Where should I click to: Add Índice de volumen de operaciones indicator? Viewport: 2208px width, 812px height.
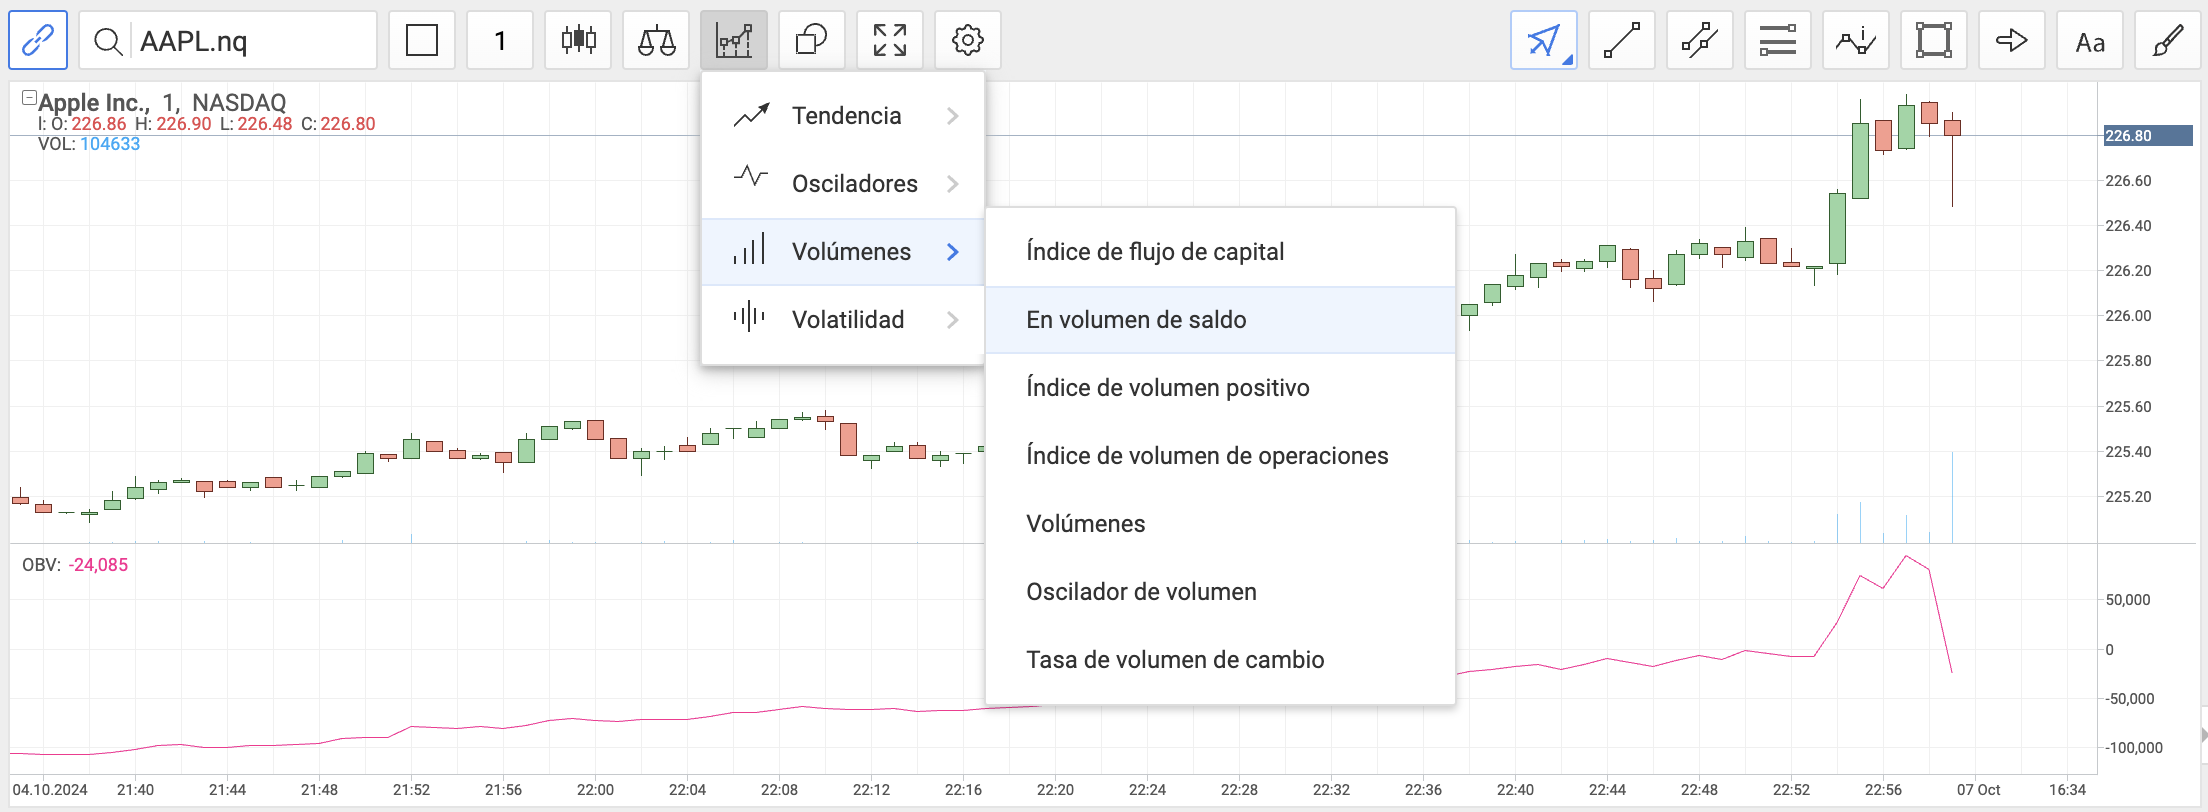1220,456
